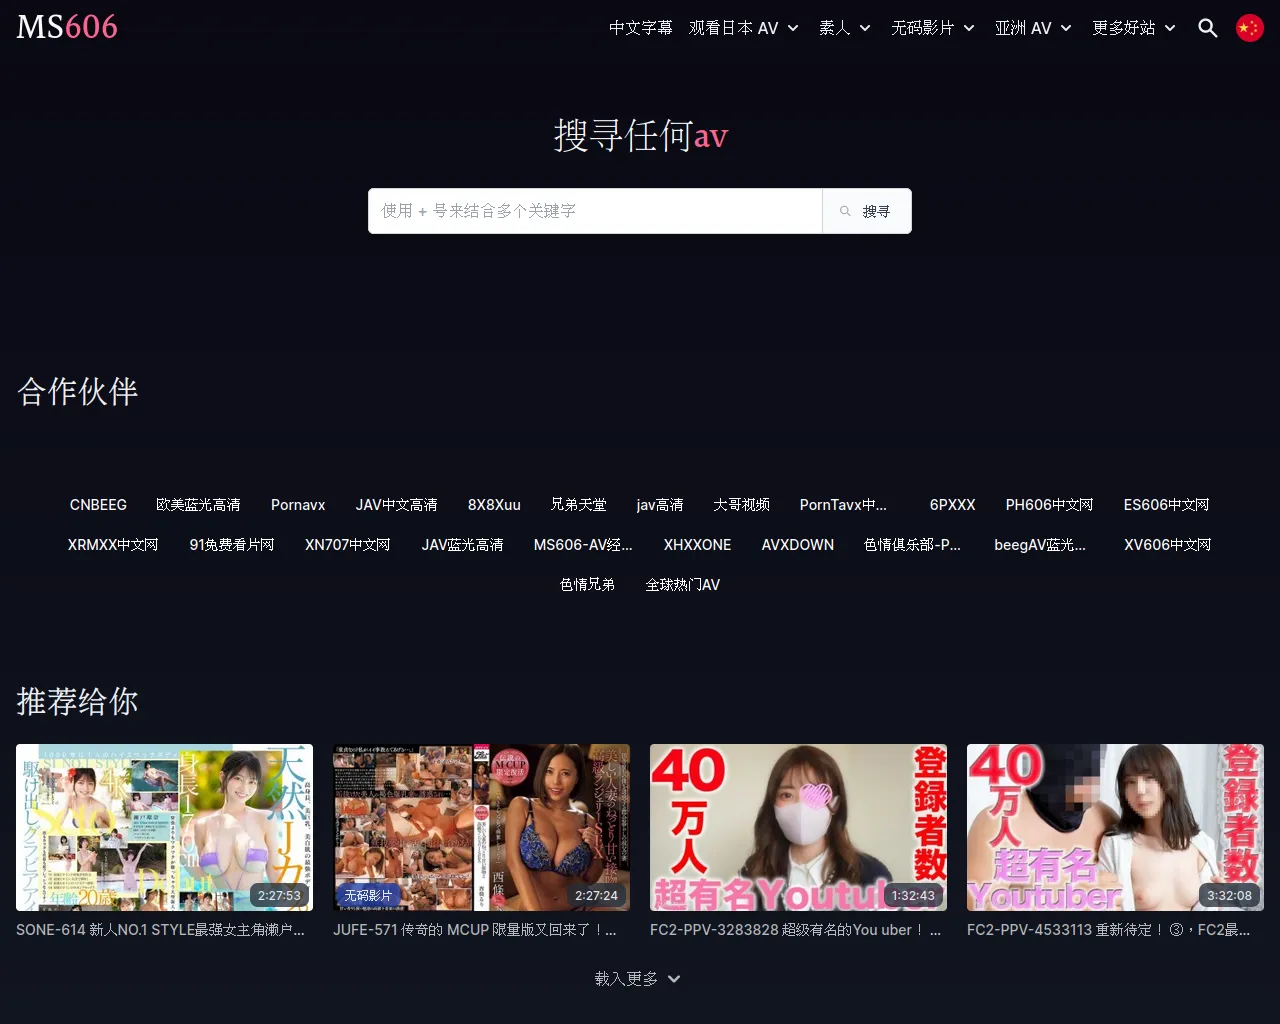The width and height of the screenshot is (1280, 1024).
Task: Expand the 更多好站 dropdown
Action: tap(1134, 28)
